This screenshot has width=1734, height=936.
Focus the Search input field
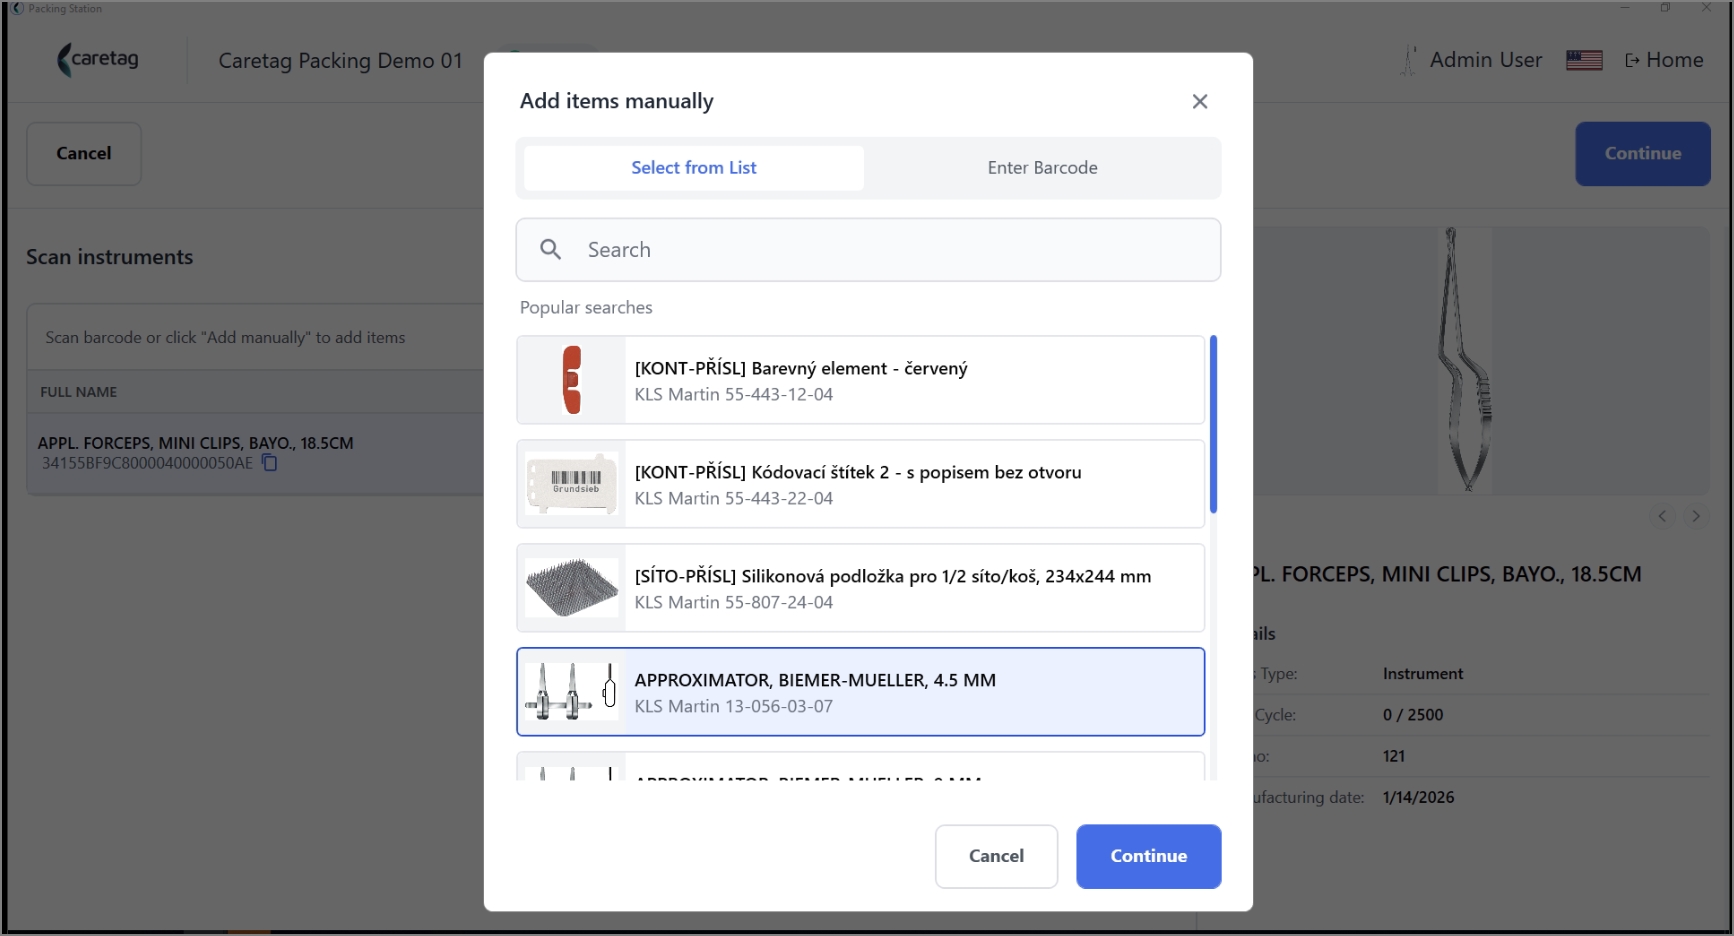coord(868,250)
